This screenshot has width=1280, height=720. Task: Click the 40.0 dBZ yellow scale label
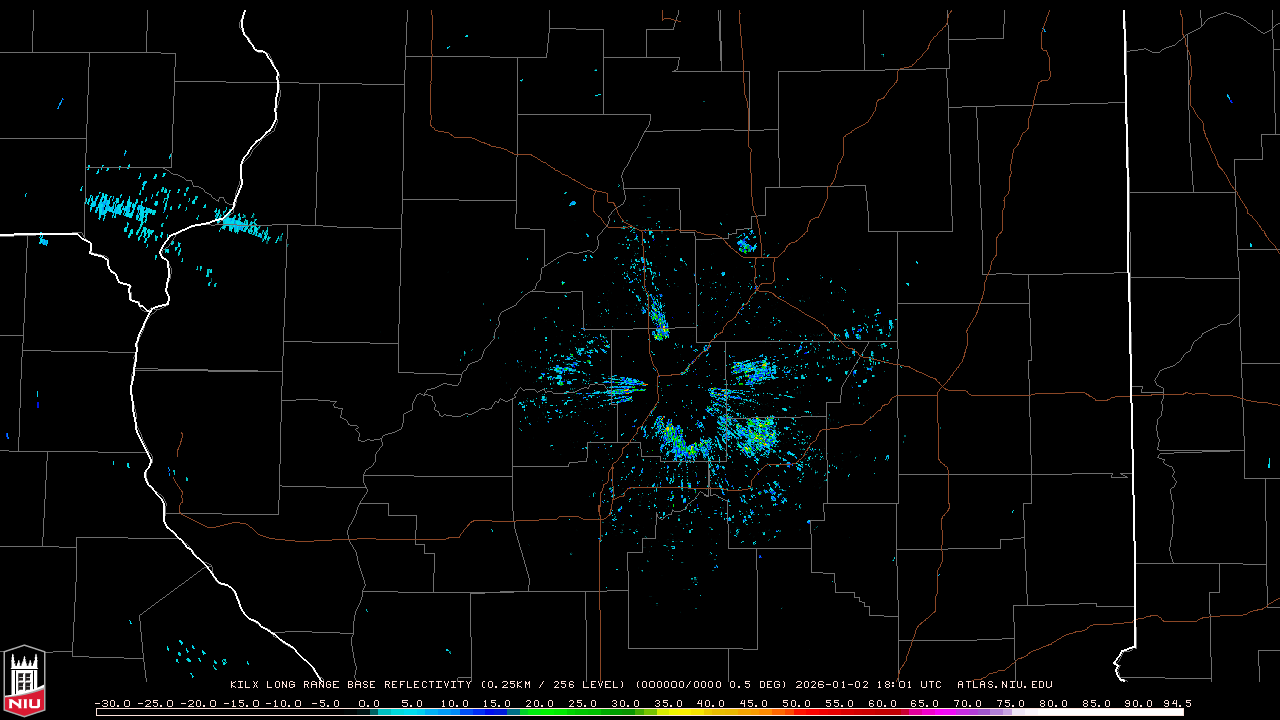(x=711, y=703)
